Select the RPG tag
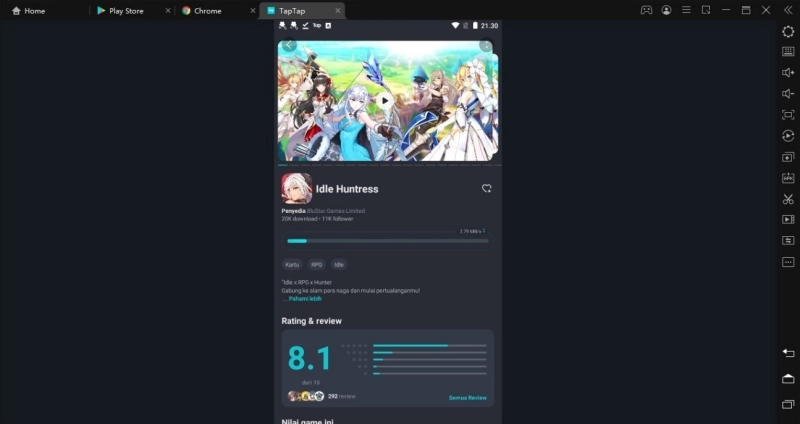The image size is (800, 424). click(x=317, y=265)
